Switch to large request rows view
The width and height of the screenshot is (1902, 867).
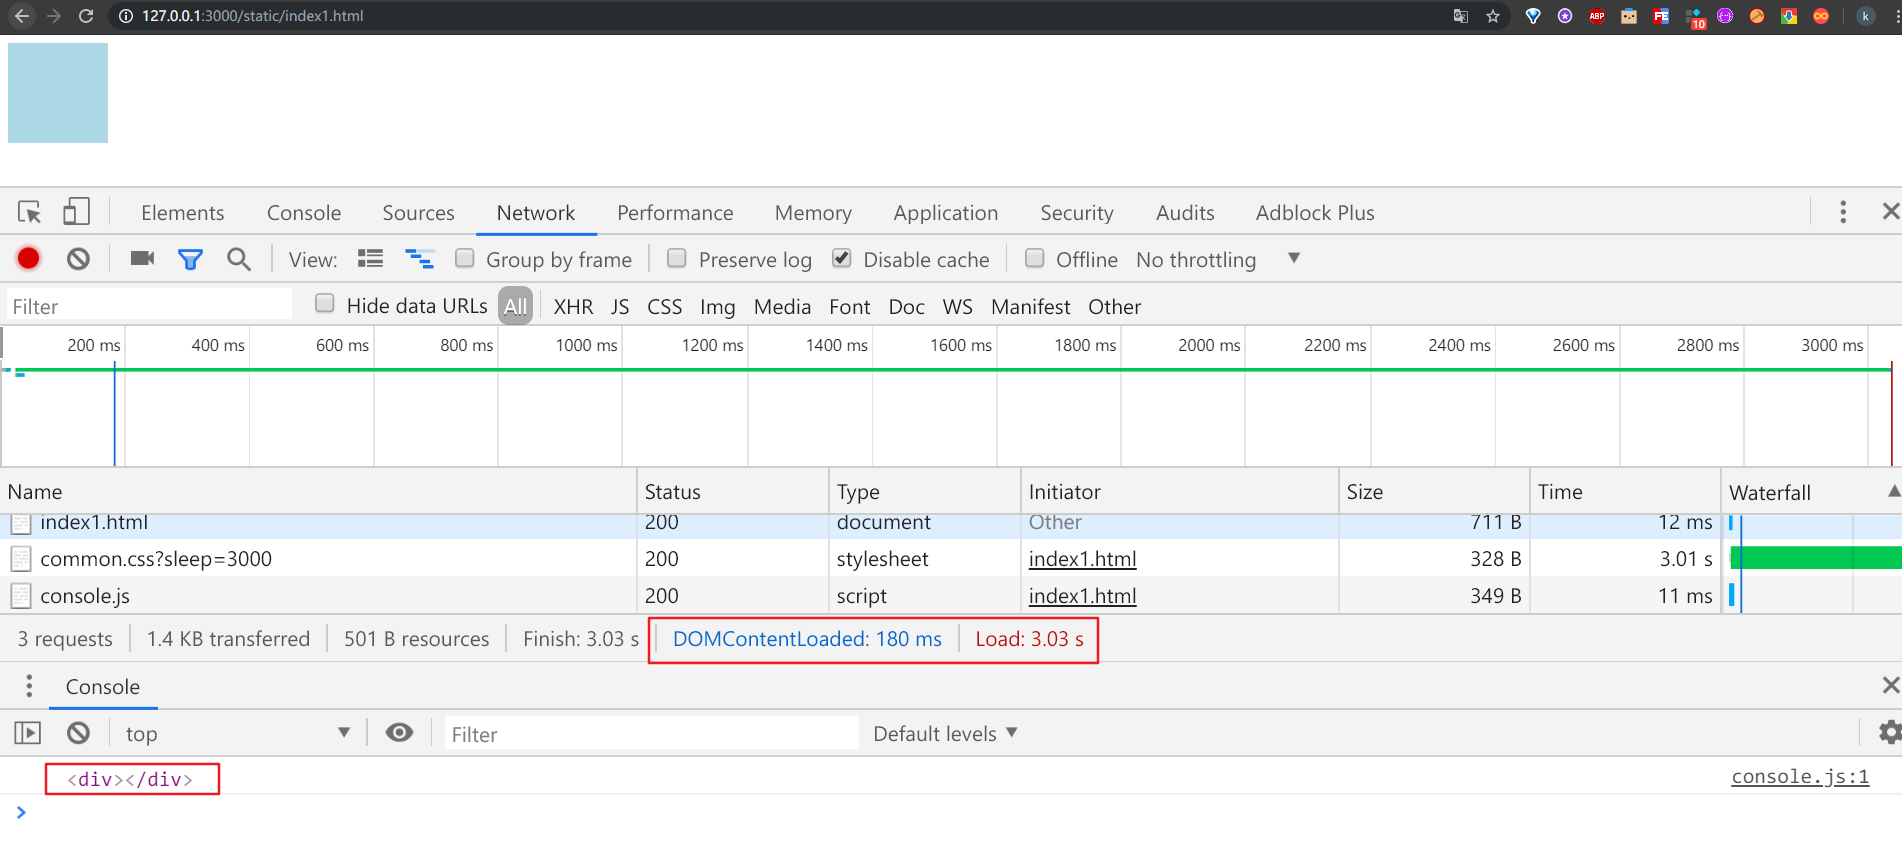[x=370, y=259]
